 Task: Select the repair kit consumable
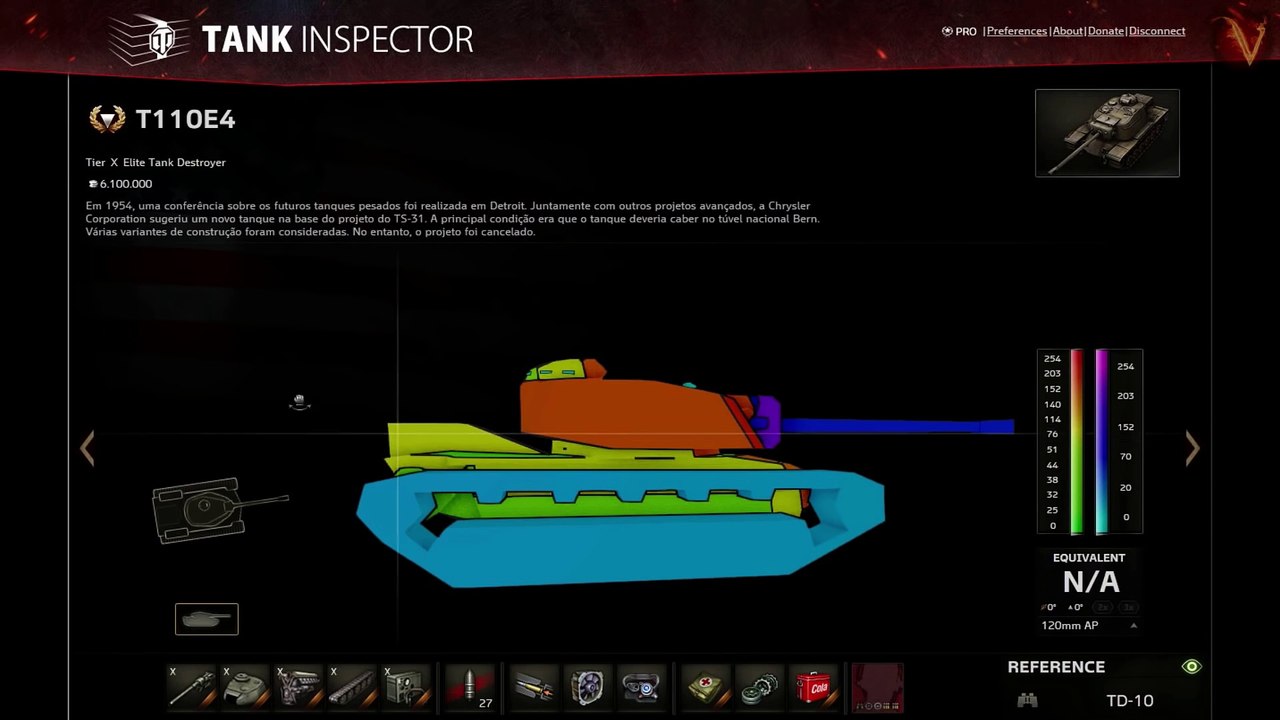760,687
